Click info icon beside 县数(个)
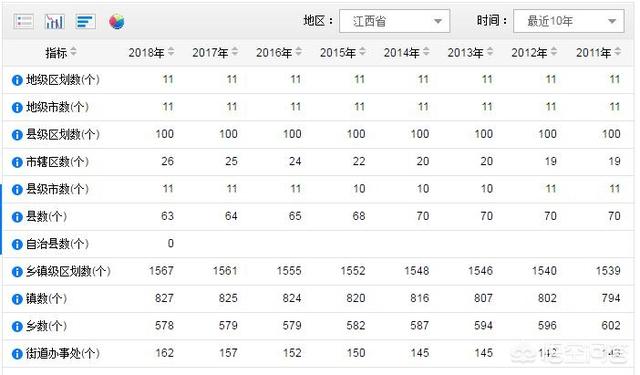The image size is (640, 375). click(17, 217)
